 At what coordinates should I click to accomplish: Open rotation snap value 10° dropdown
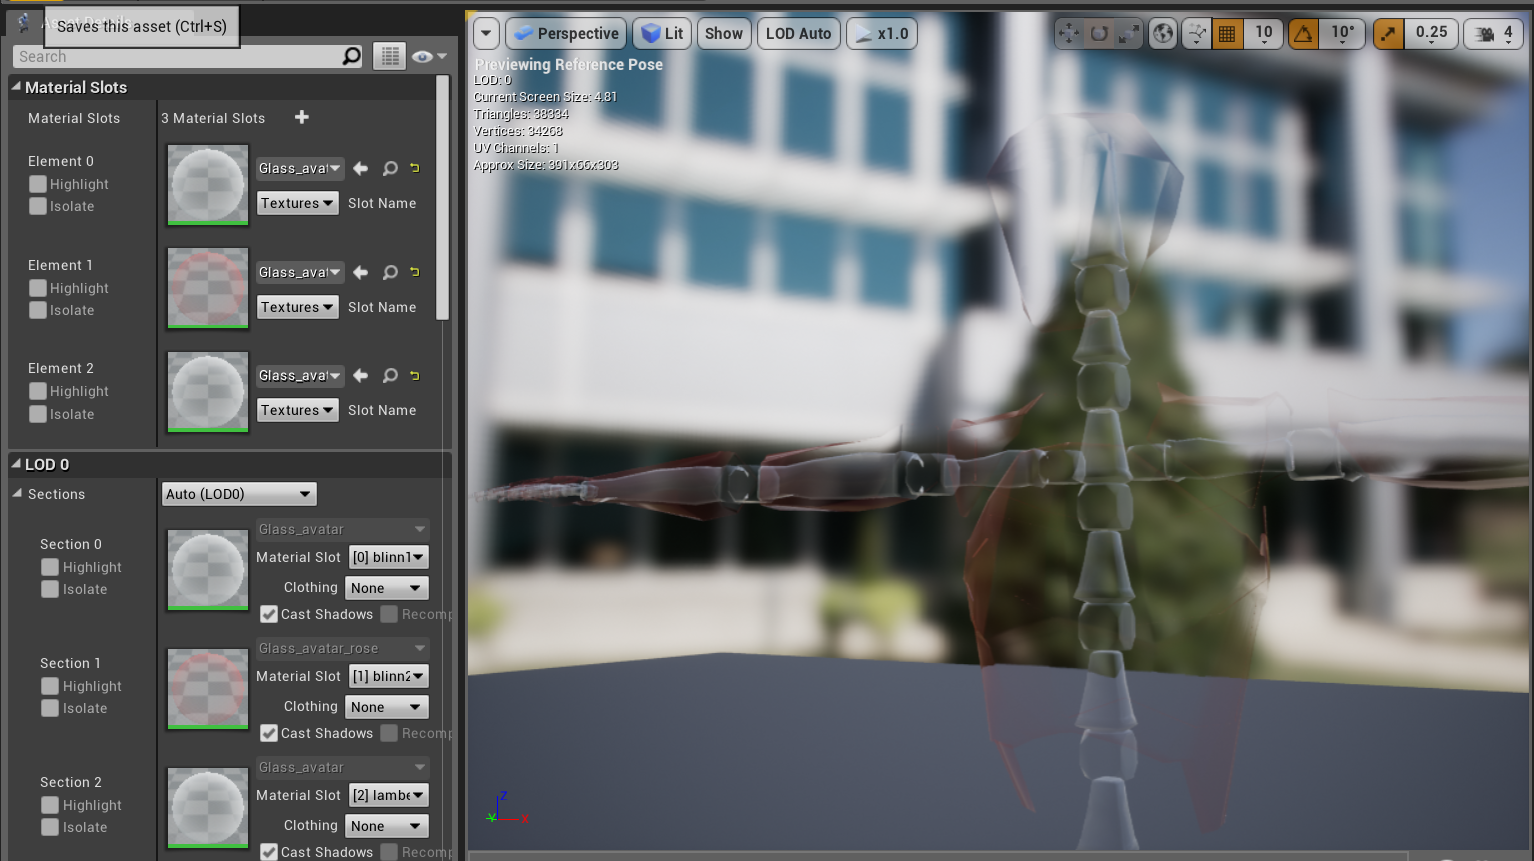click(1343, 33)
